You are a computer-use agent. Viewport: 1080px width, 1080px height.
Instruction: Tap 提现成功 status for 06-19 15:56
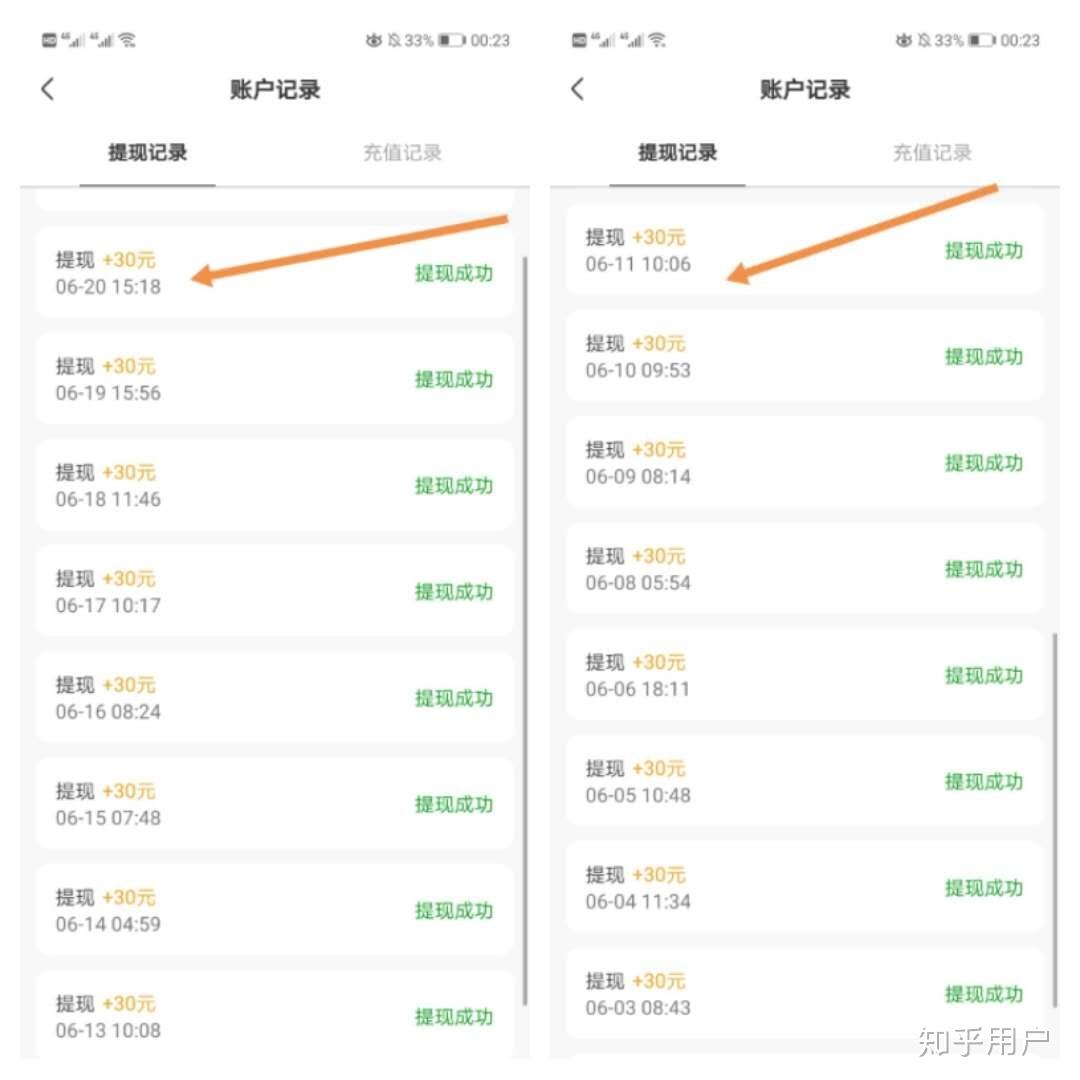pyautogui.click(x=454, y=379)
